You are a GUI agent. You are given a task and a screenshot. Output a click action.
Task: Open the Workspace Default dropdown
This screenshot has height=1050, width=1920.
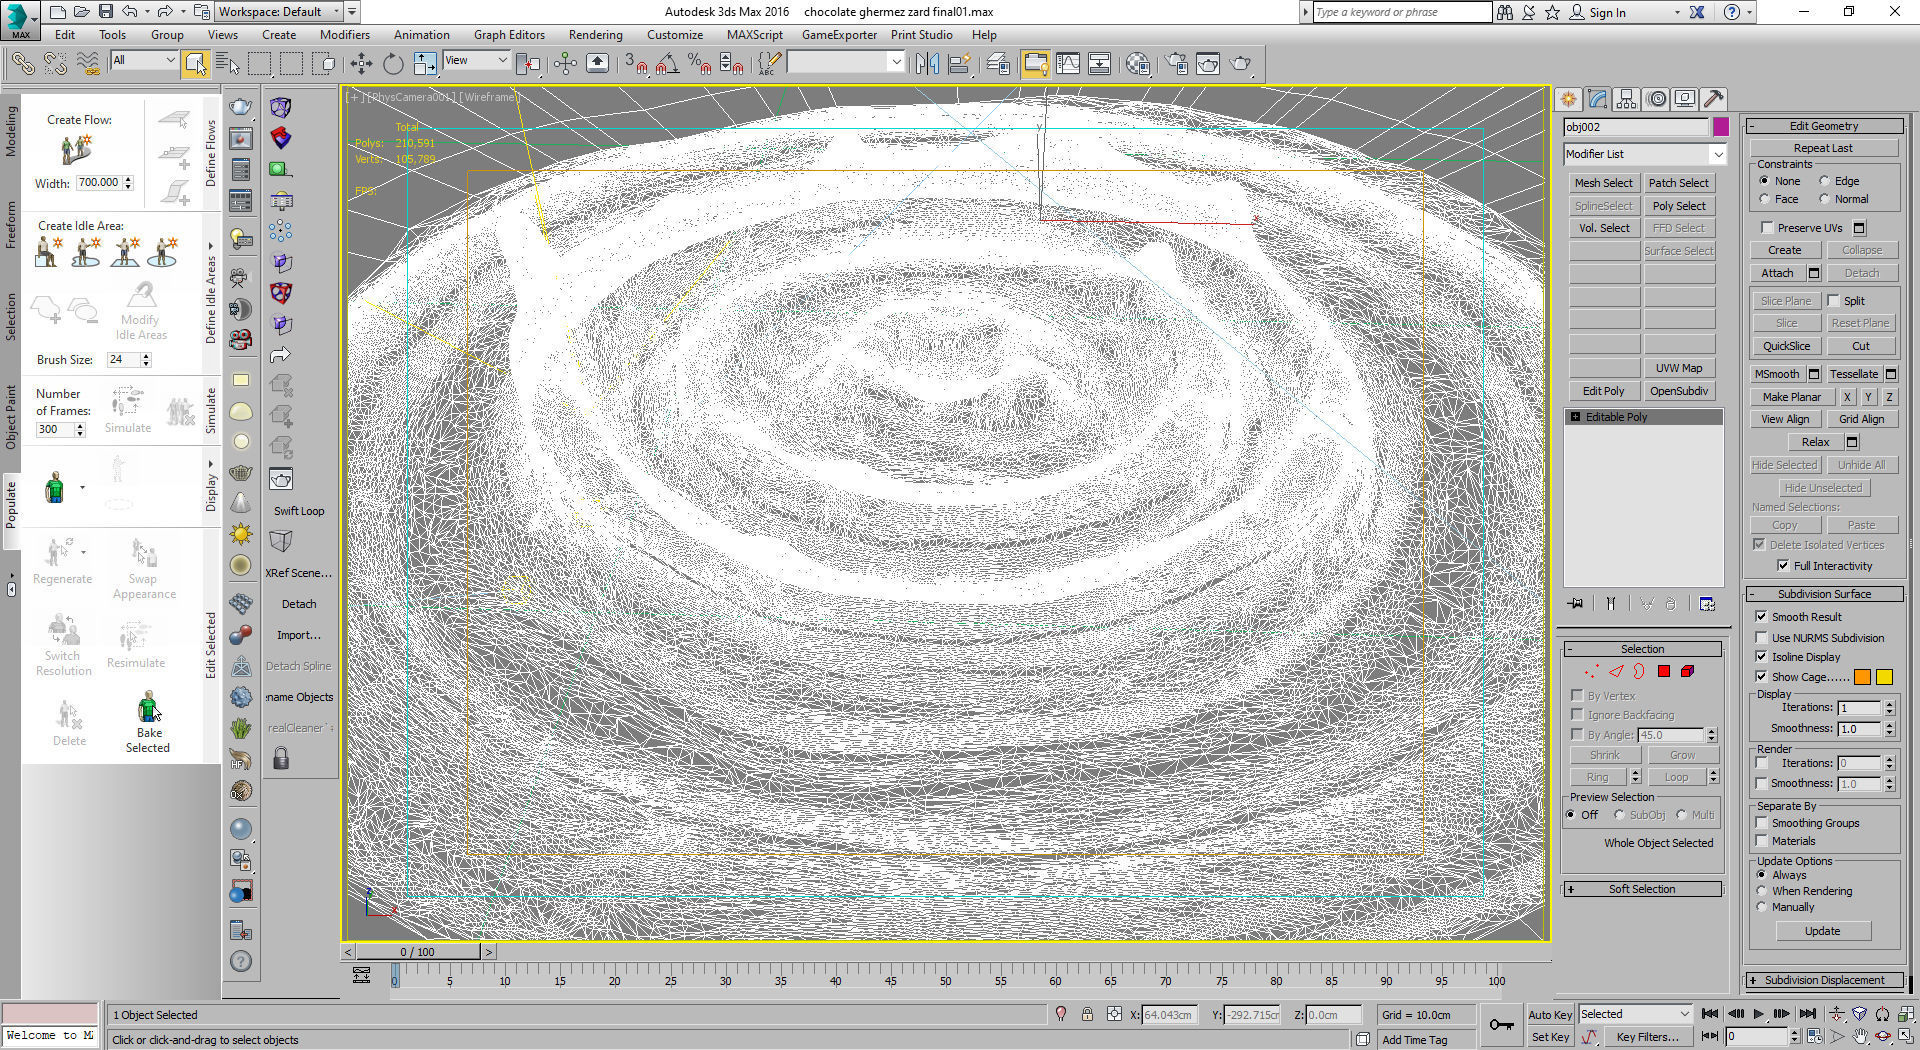click(x=280, y=12)
